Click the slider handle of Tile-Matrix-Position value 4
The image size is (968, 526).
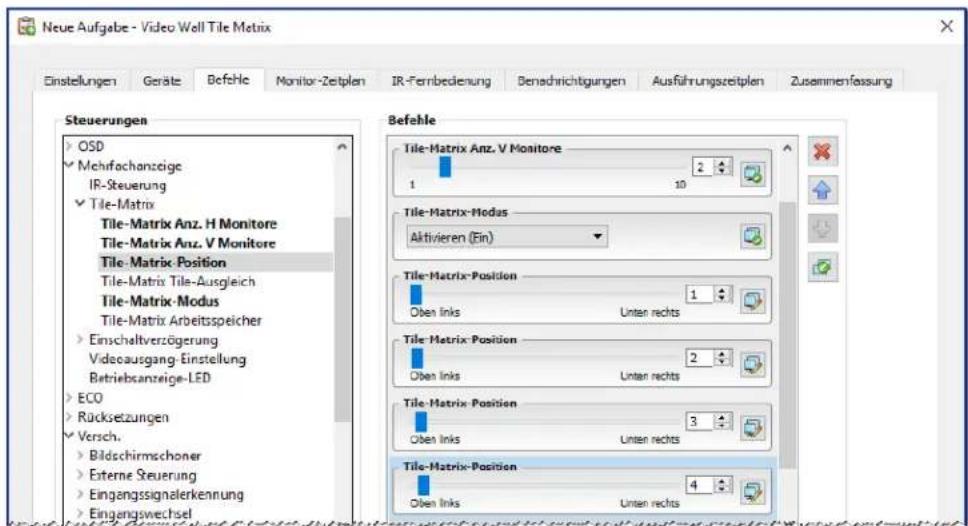423,485
